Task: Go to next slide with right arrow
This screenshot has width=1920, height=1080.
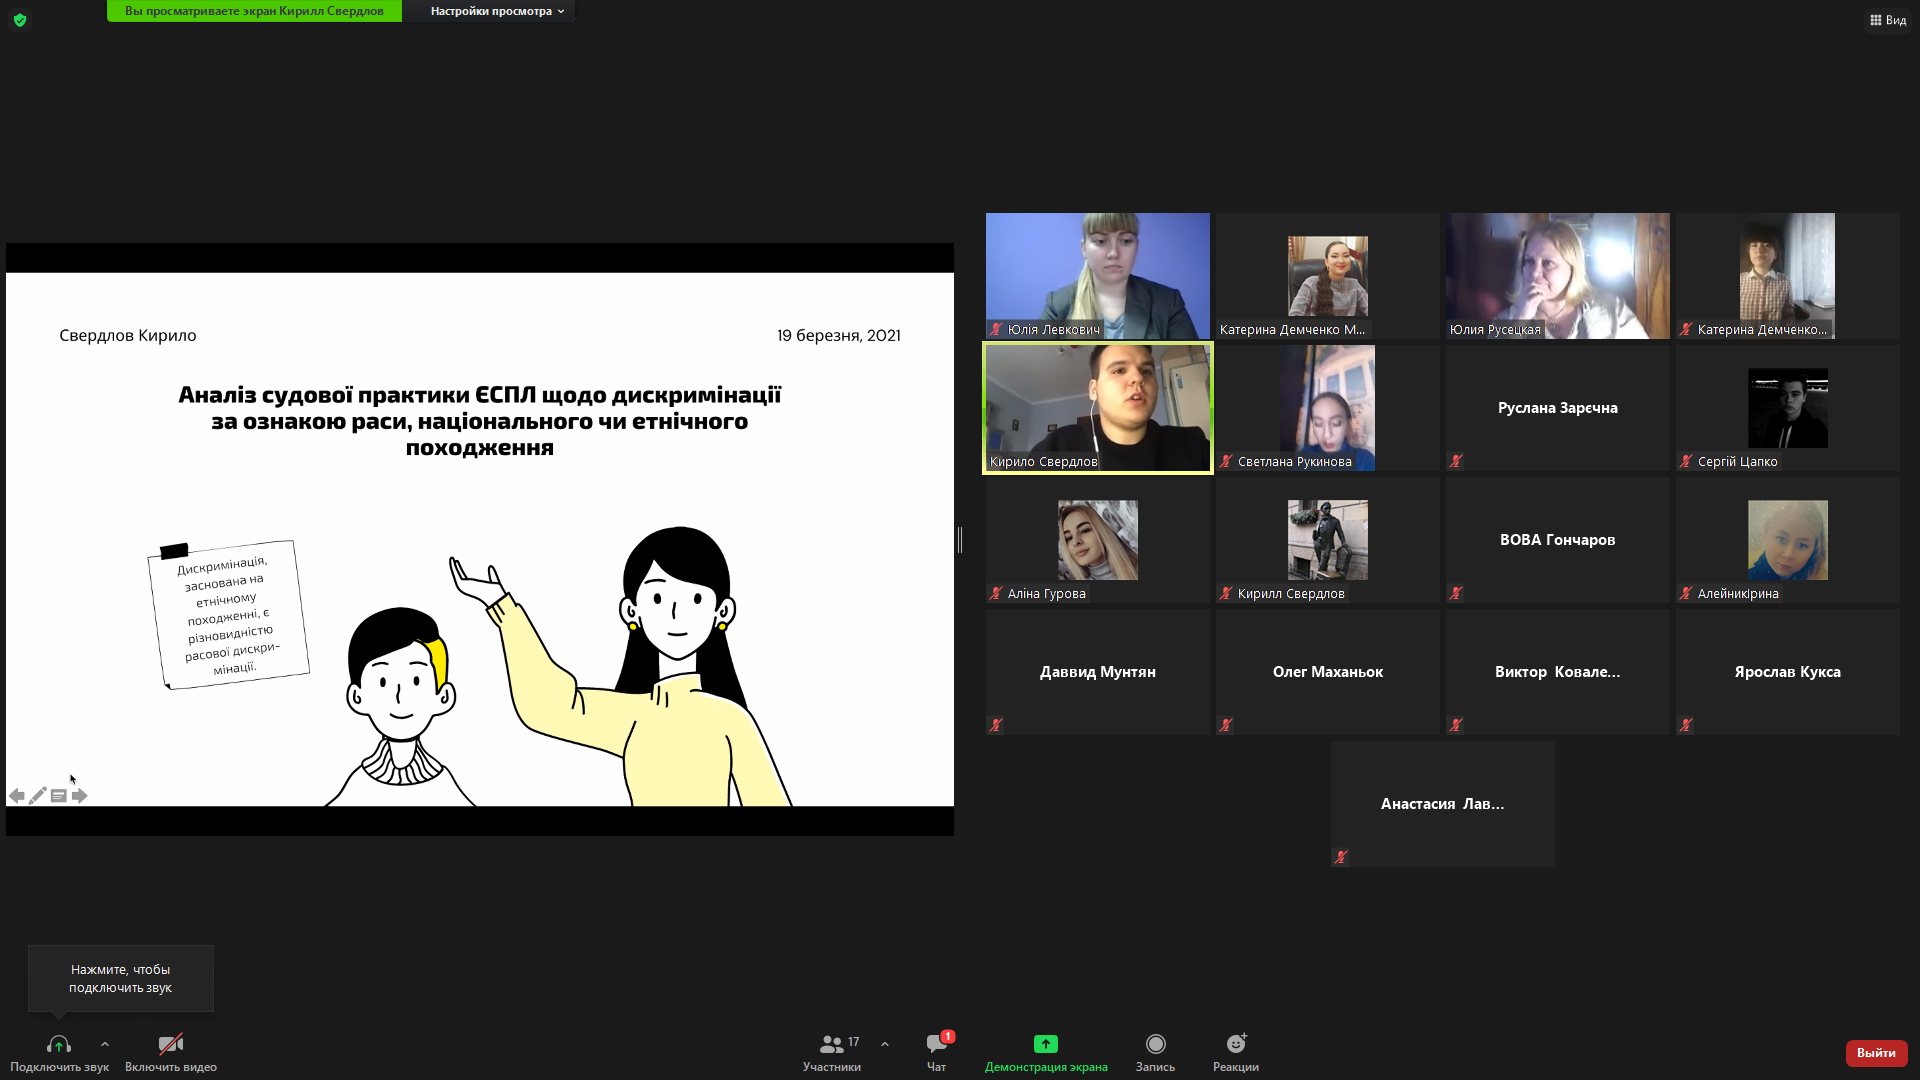Action: click(80, 796)
